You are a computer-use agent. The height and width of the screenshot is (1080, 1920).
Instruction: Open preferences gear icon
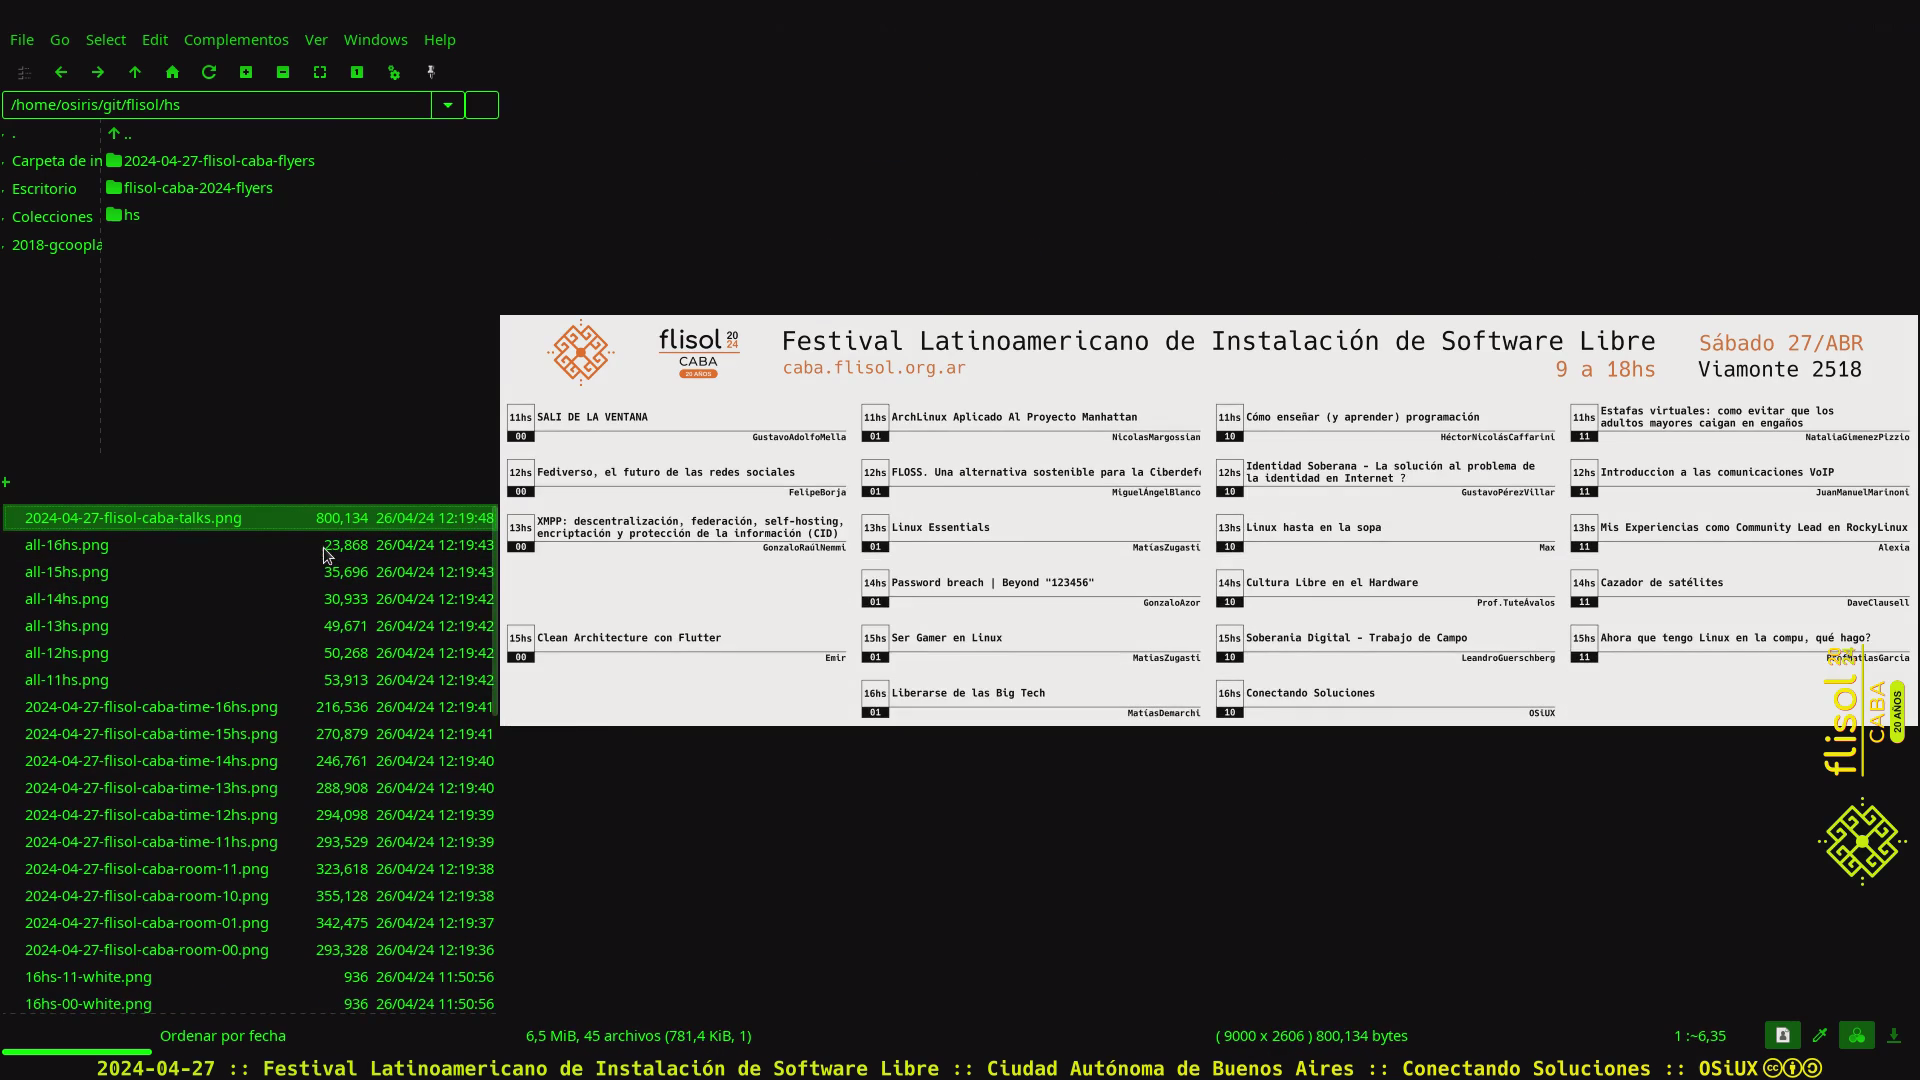[x=394, y=72]
